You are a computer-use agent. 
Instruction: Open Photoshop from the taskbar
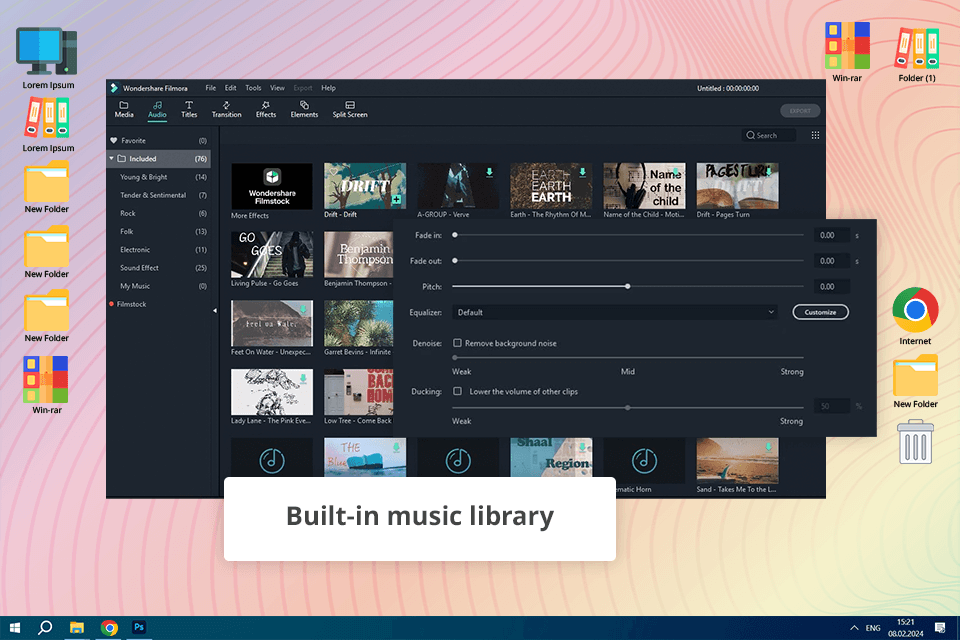139,627
